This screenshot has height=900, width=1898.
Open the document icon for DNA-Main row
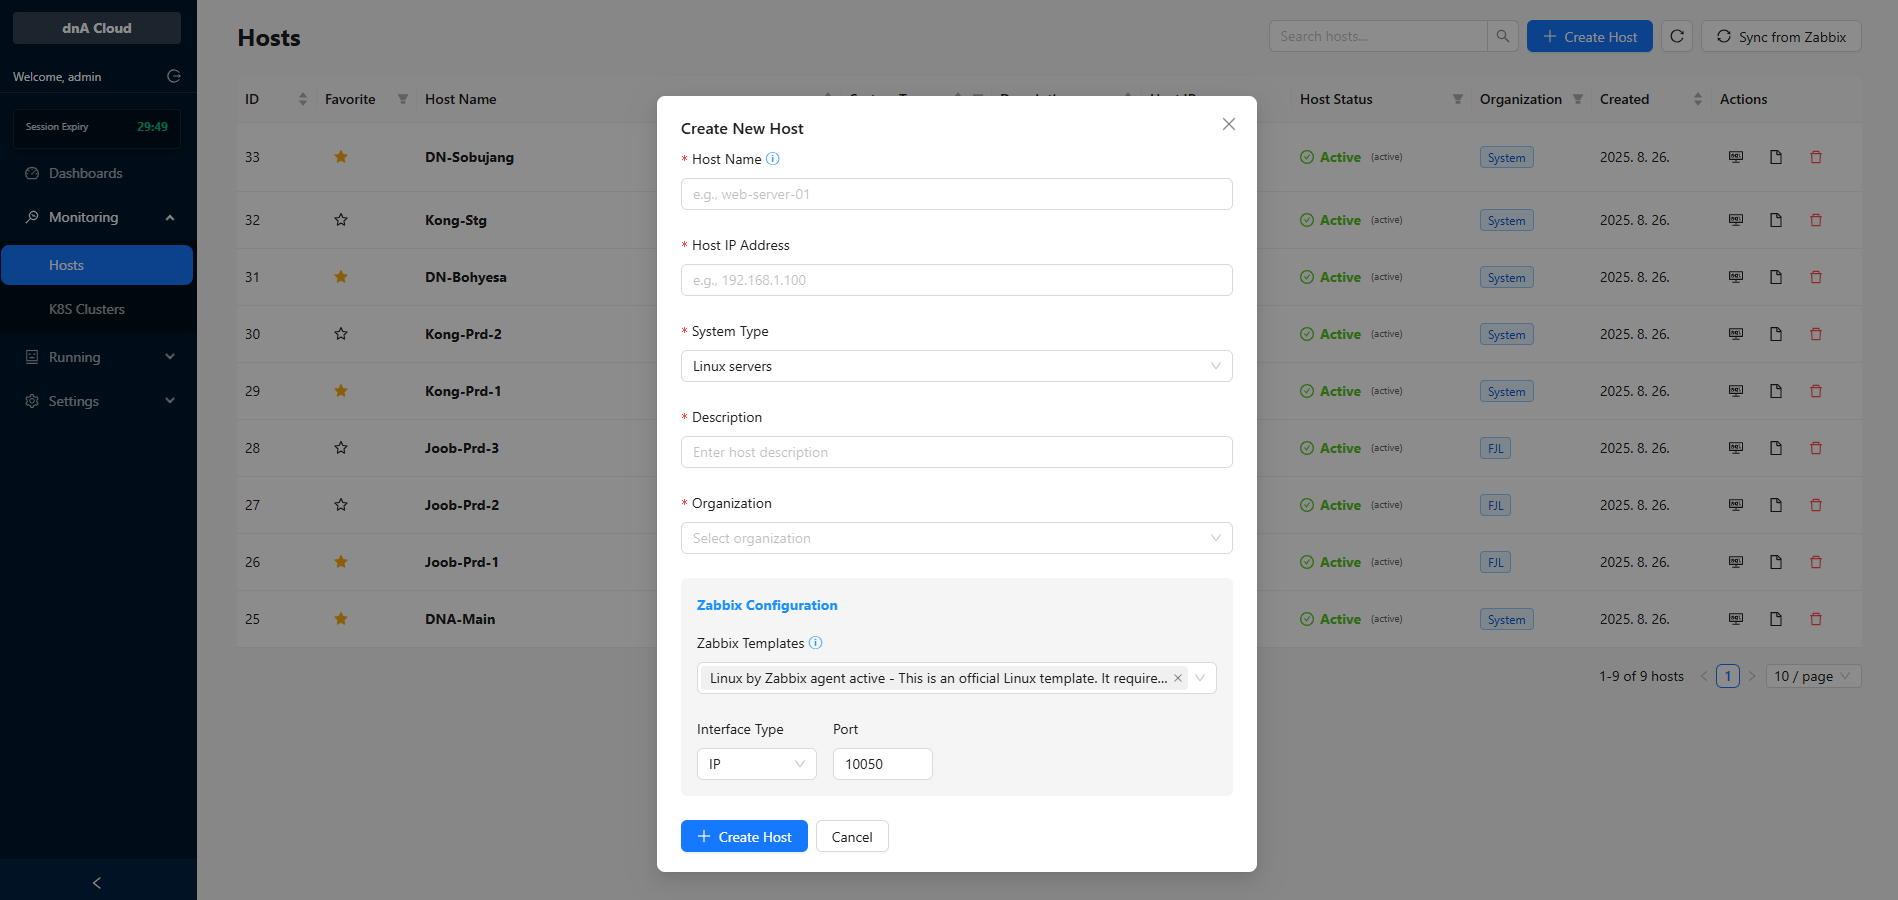tap(1776, 619)
